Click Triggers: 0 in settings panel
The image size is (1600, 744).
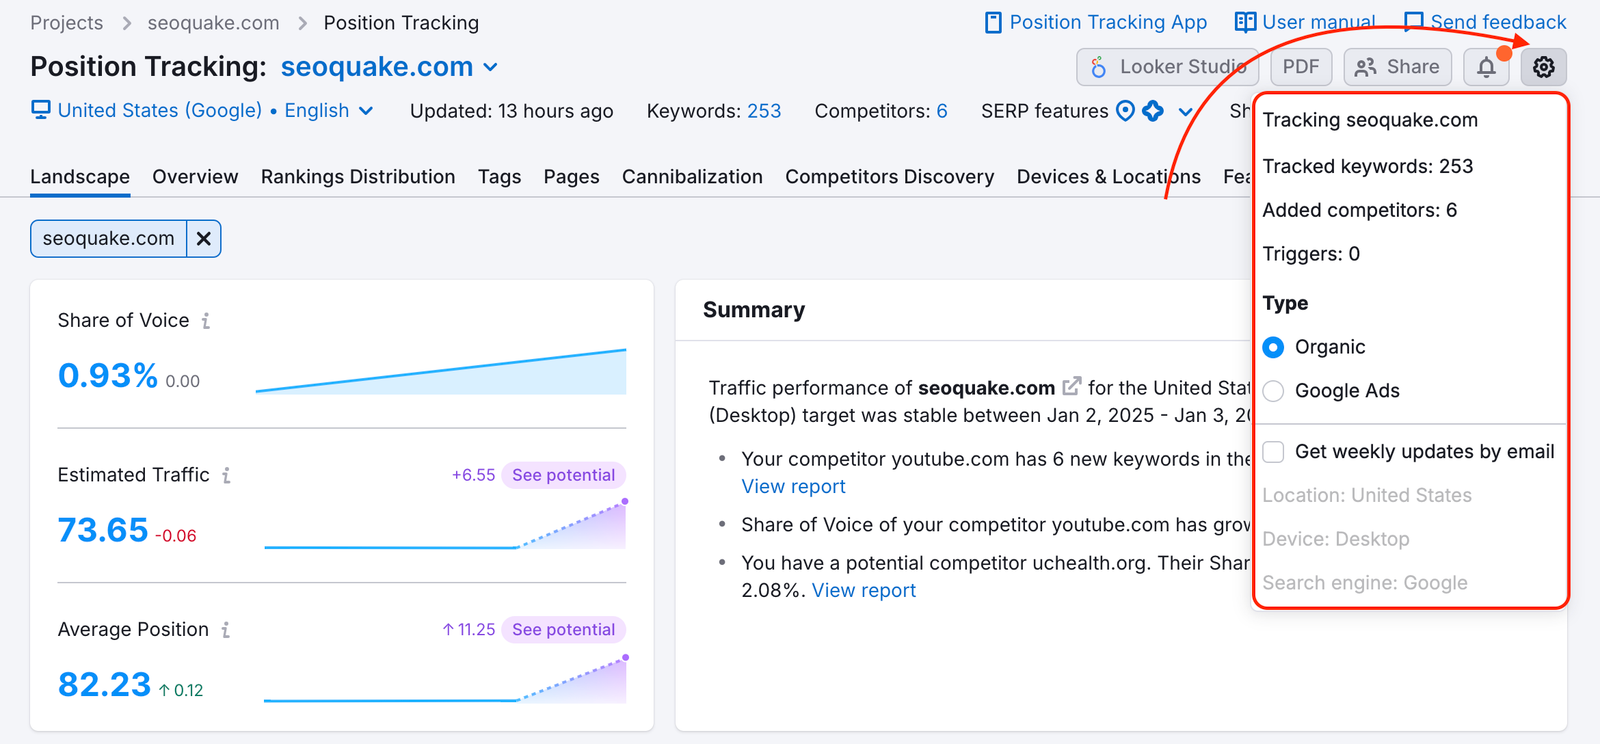coord(1311,254)
